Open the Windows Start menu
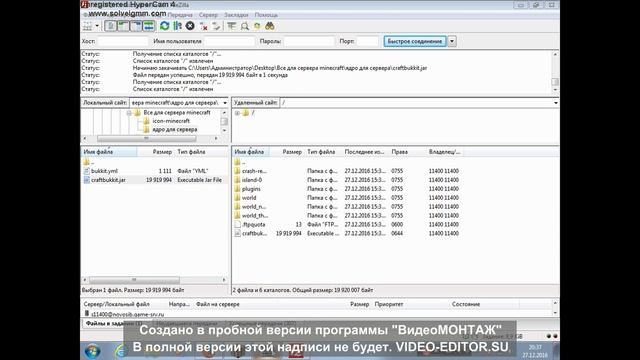This screenshot has width=640, height=360. (93, 351)
